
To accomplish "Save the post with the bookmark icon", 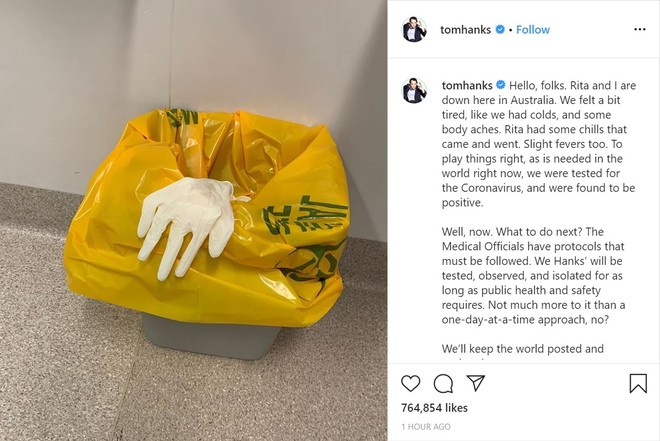I will click(638, 383).
